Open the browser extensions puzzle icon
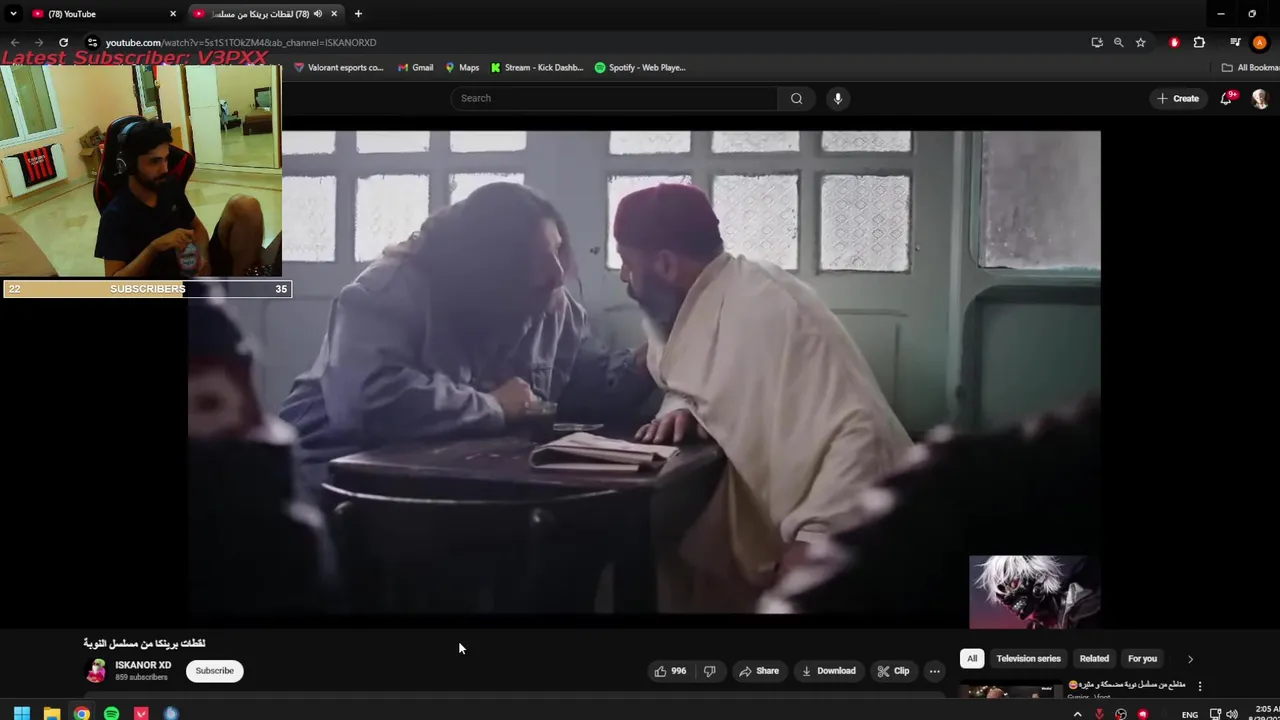This screenshot has width=1280, height=720. (x=1199, y=42)
